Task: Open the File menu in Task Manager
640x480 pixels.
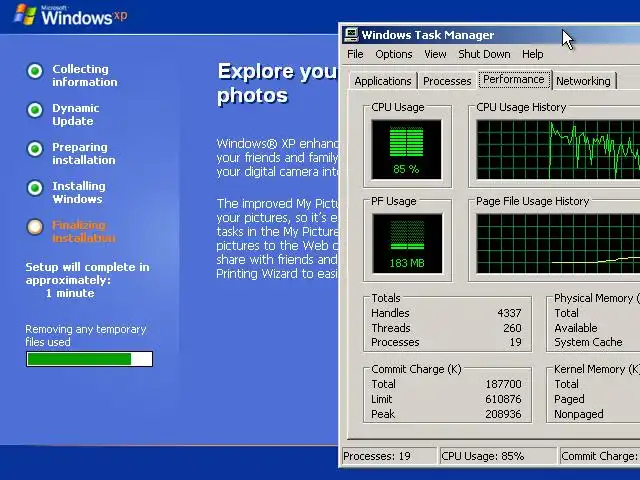Action: (355, 54)
